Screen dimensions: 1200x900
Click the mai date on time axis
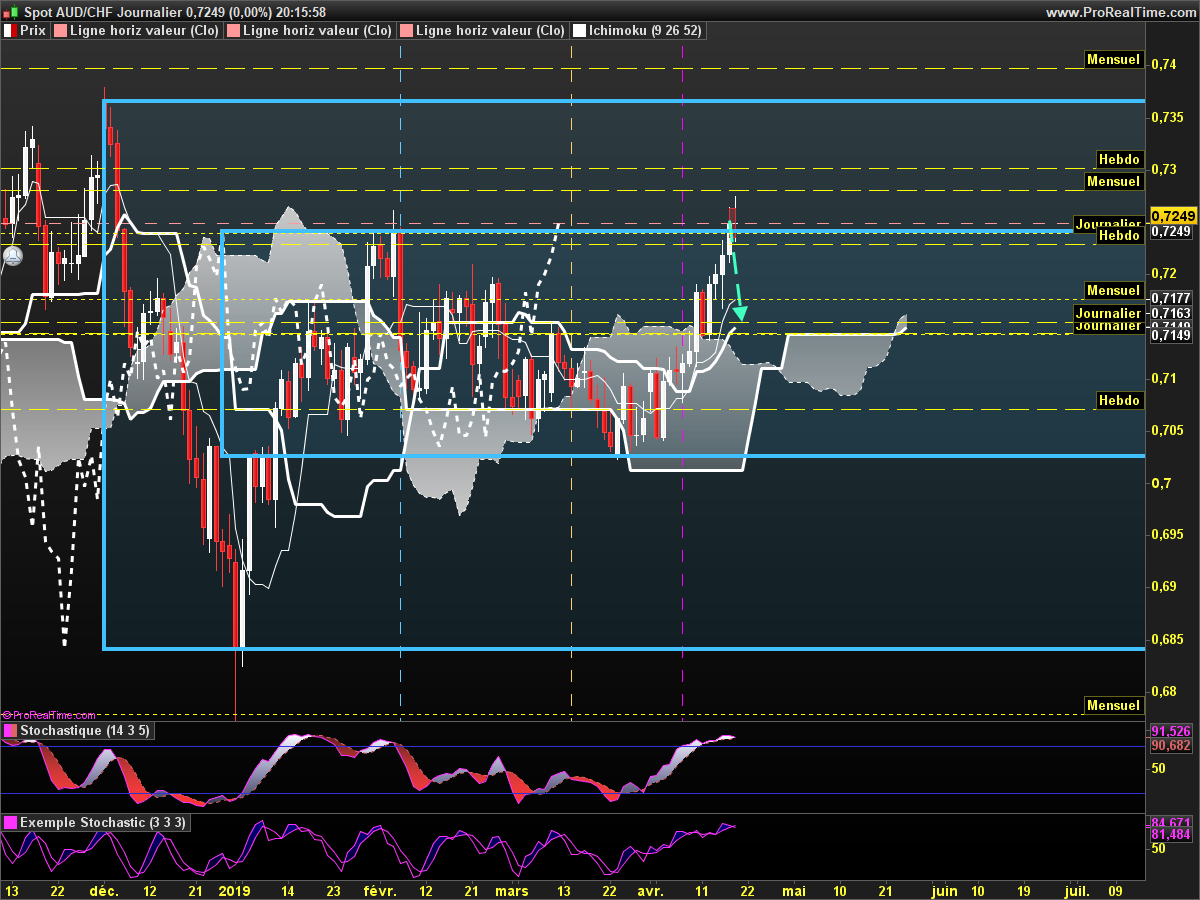(x=794, y=890)
